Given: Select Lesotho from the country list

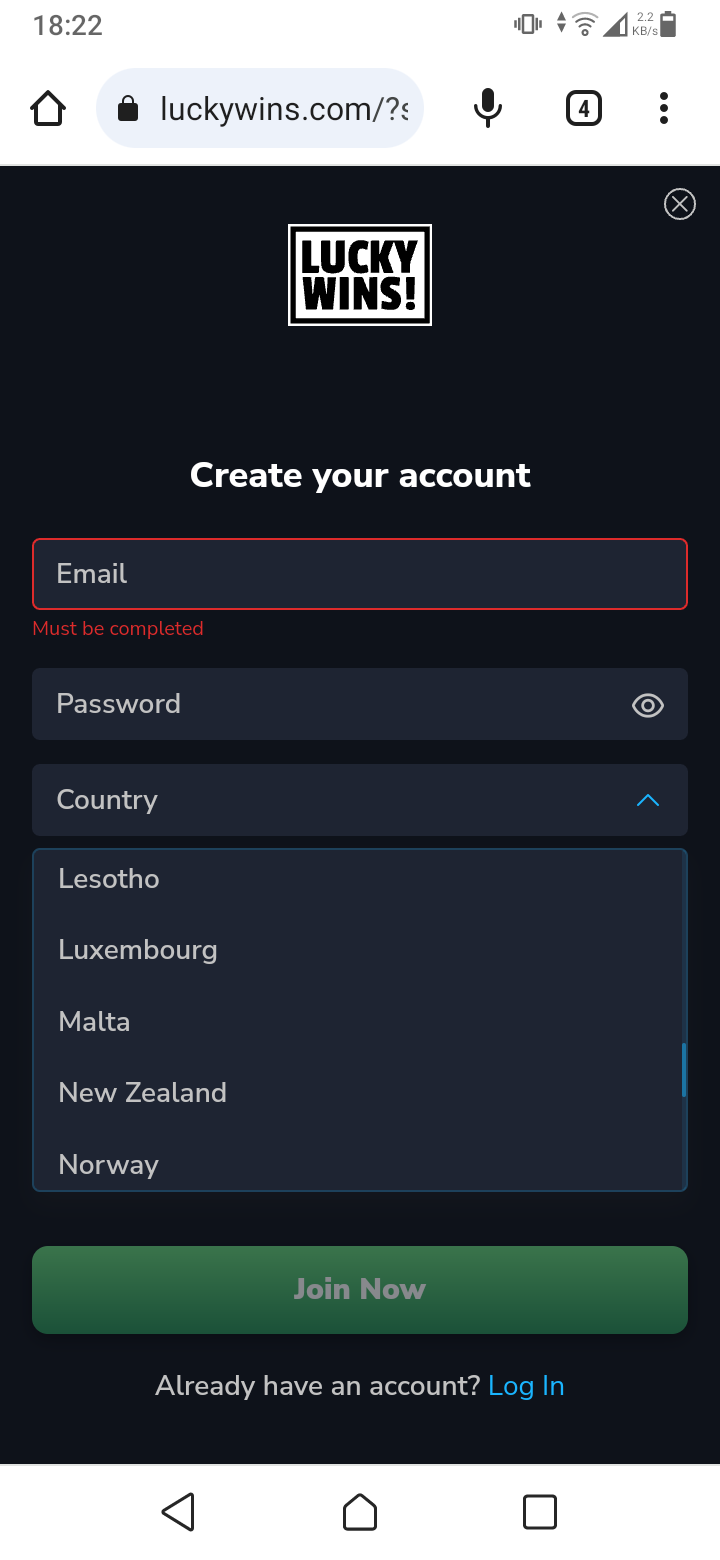Looking at the screenshot, I should point(109,879).
